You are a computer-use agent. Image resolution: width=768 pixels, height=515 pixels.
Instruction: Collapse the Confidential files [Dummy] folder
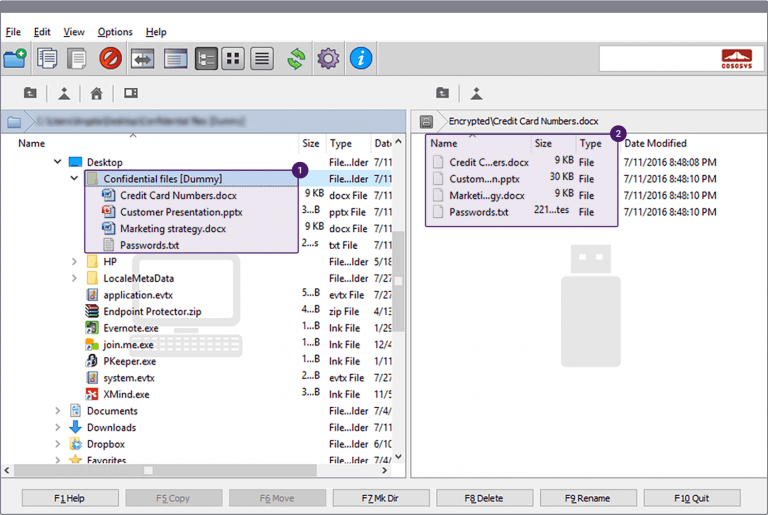coord(74,178)
